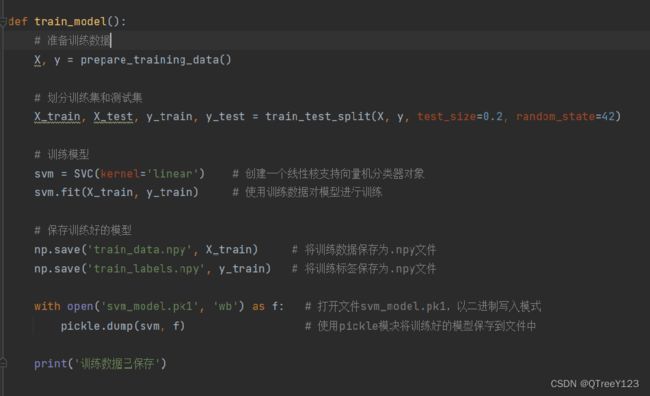650x396 pixels.
Task: Click the comment '# 创建一个线性核支持向量机分类器对象'
Action: click(328, 174)
